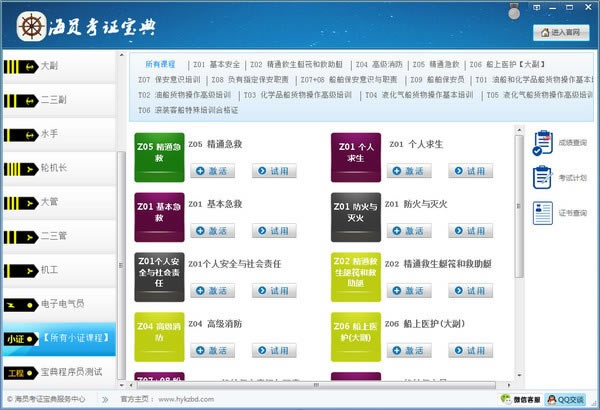Switch to Z04 高级消防 filter tab
The width and height of the screenshot is (600, 410).
[379, 64]
